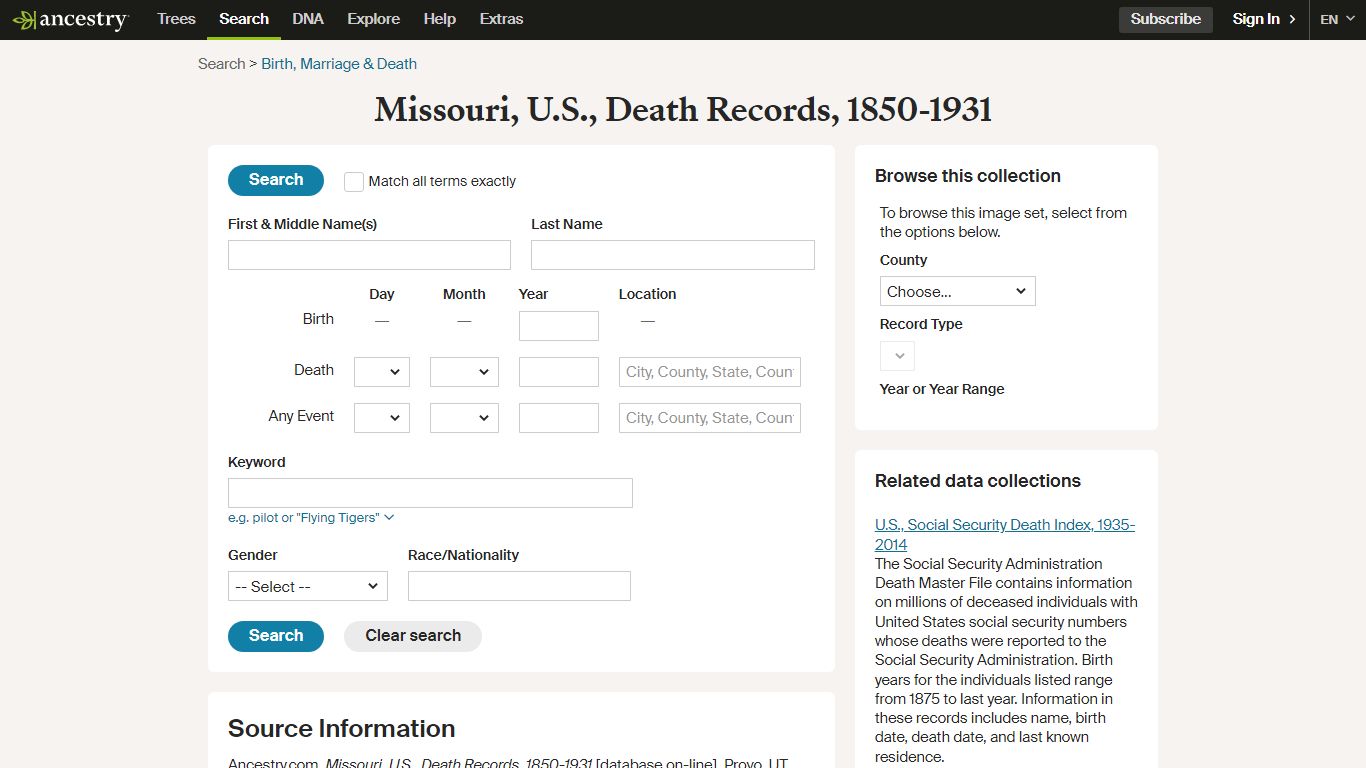The height and width of the screenshot is (768, 1366).
Task: Open the Explore menu
Action: [373, 19]
